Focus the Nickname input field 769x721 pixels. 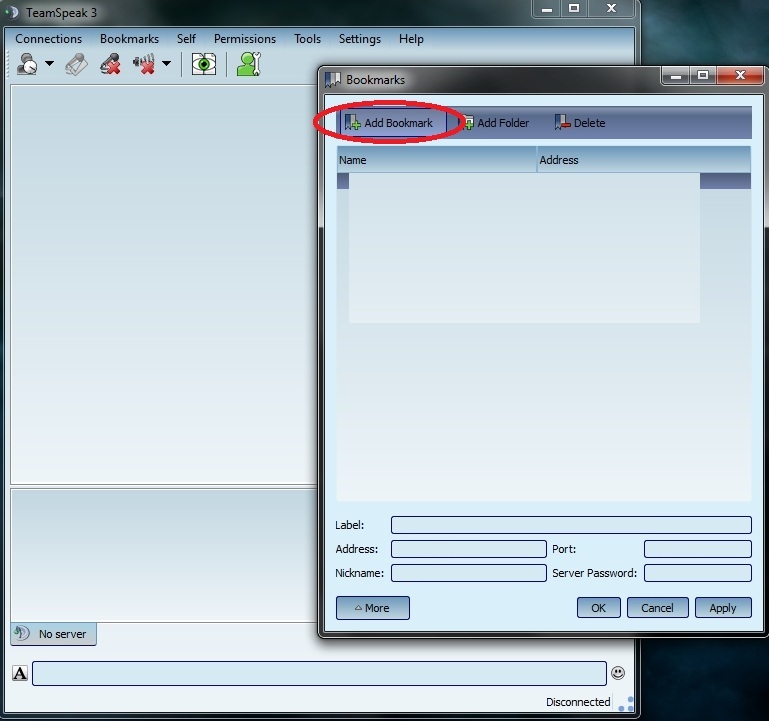pyautogui.click(x=468, y=573)
